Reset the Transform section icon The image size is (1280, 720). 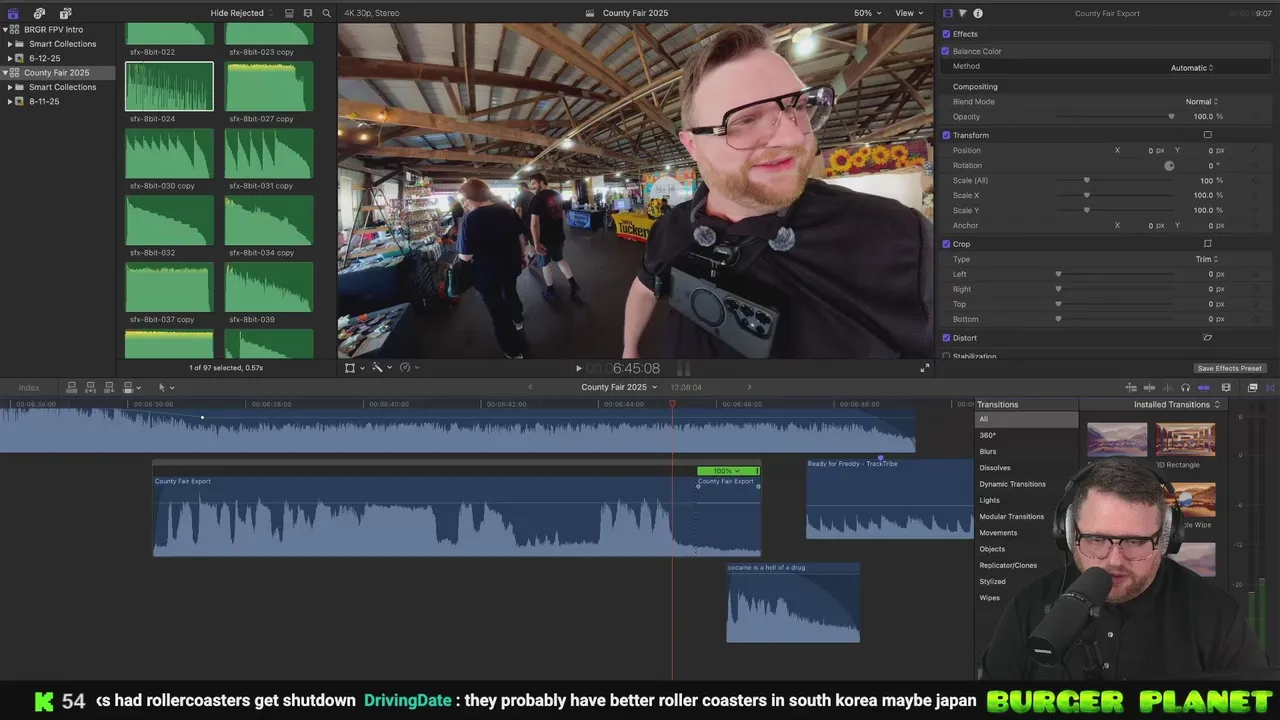tap(1207, 135)
